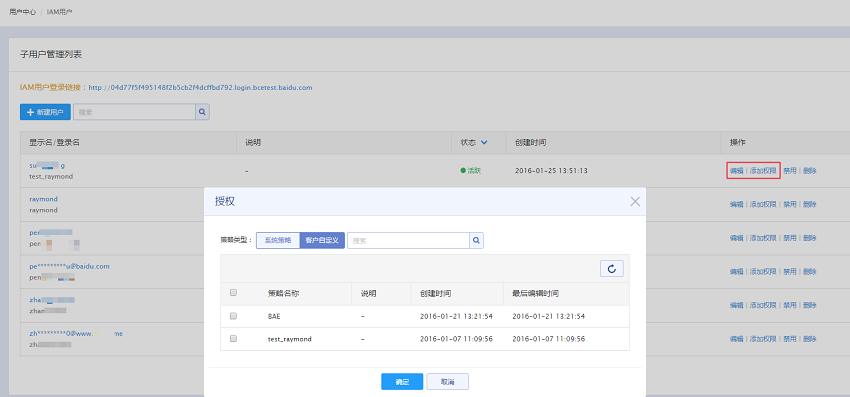The height and width of the screenshot is (397, 850).
Task: Click the 活跃 status of test_raymond
Action: coord(471,171)
